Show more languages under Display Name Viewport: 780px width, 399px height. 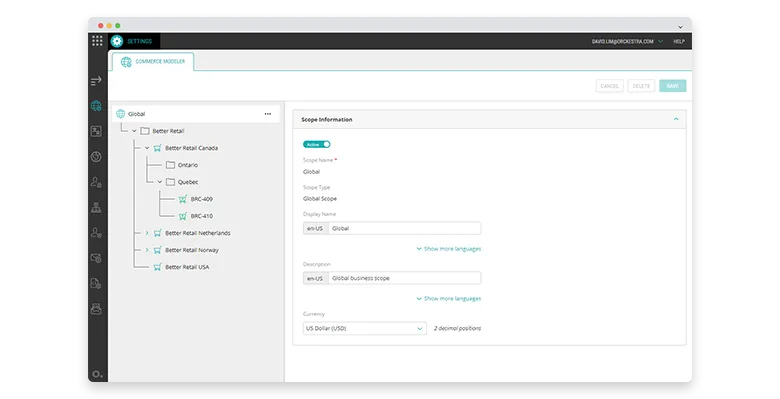(449, 249)
